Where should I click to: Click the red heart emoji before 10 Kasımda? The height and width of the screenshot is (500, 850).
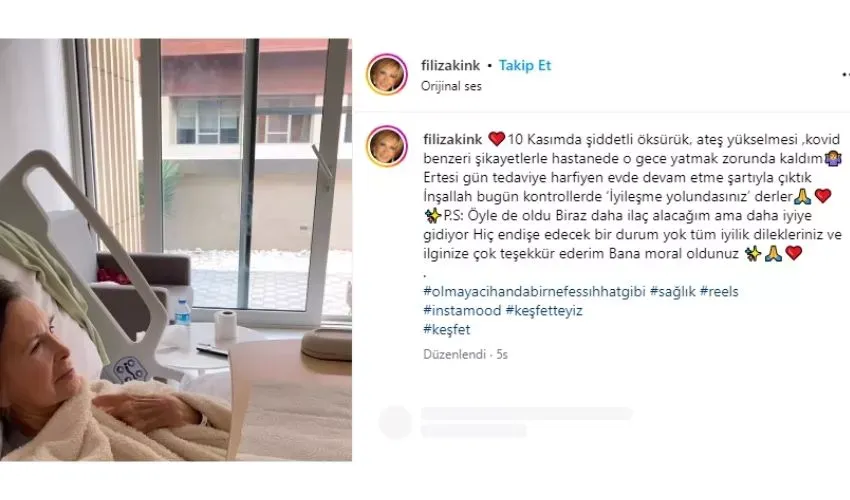click(x=496, y=139)
